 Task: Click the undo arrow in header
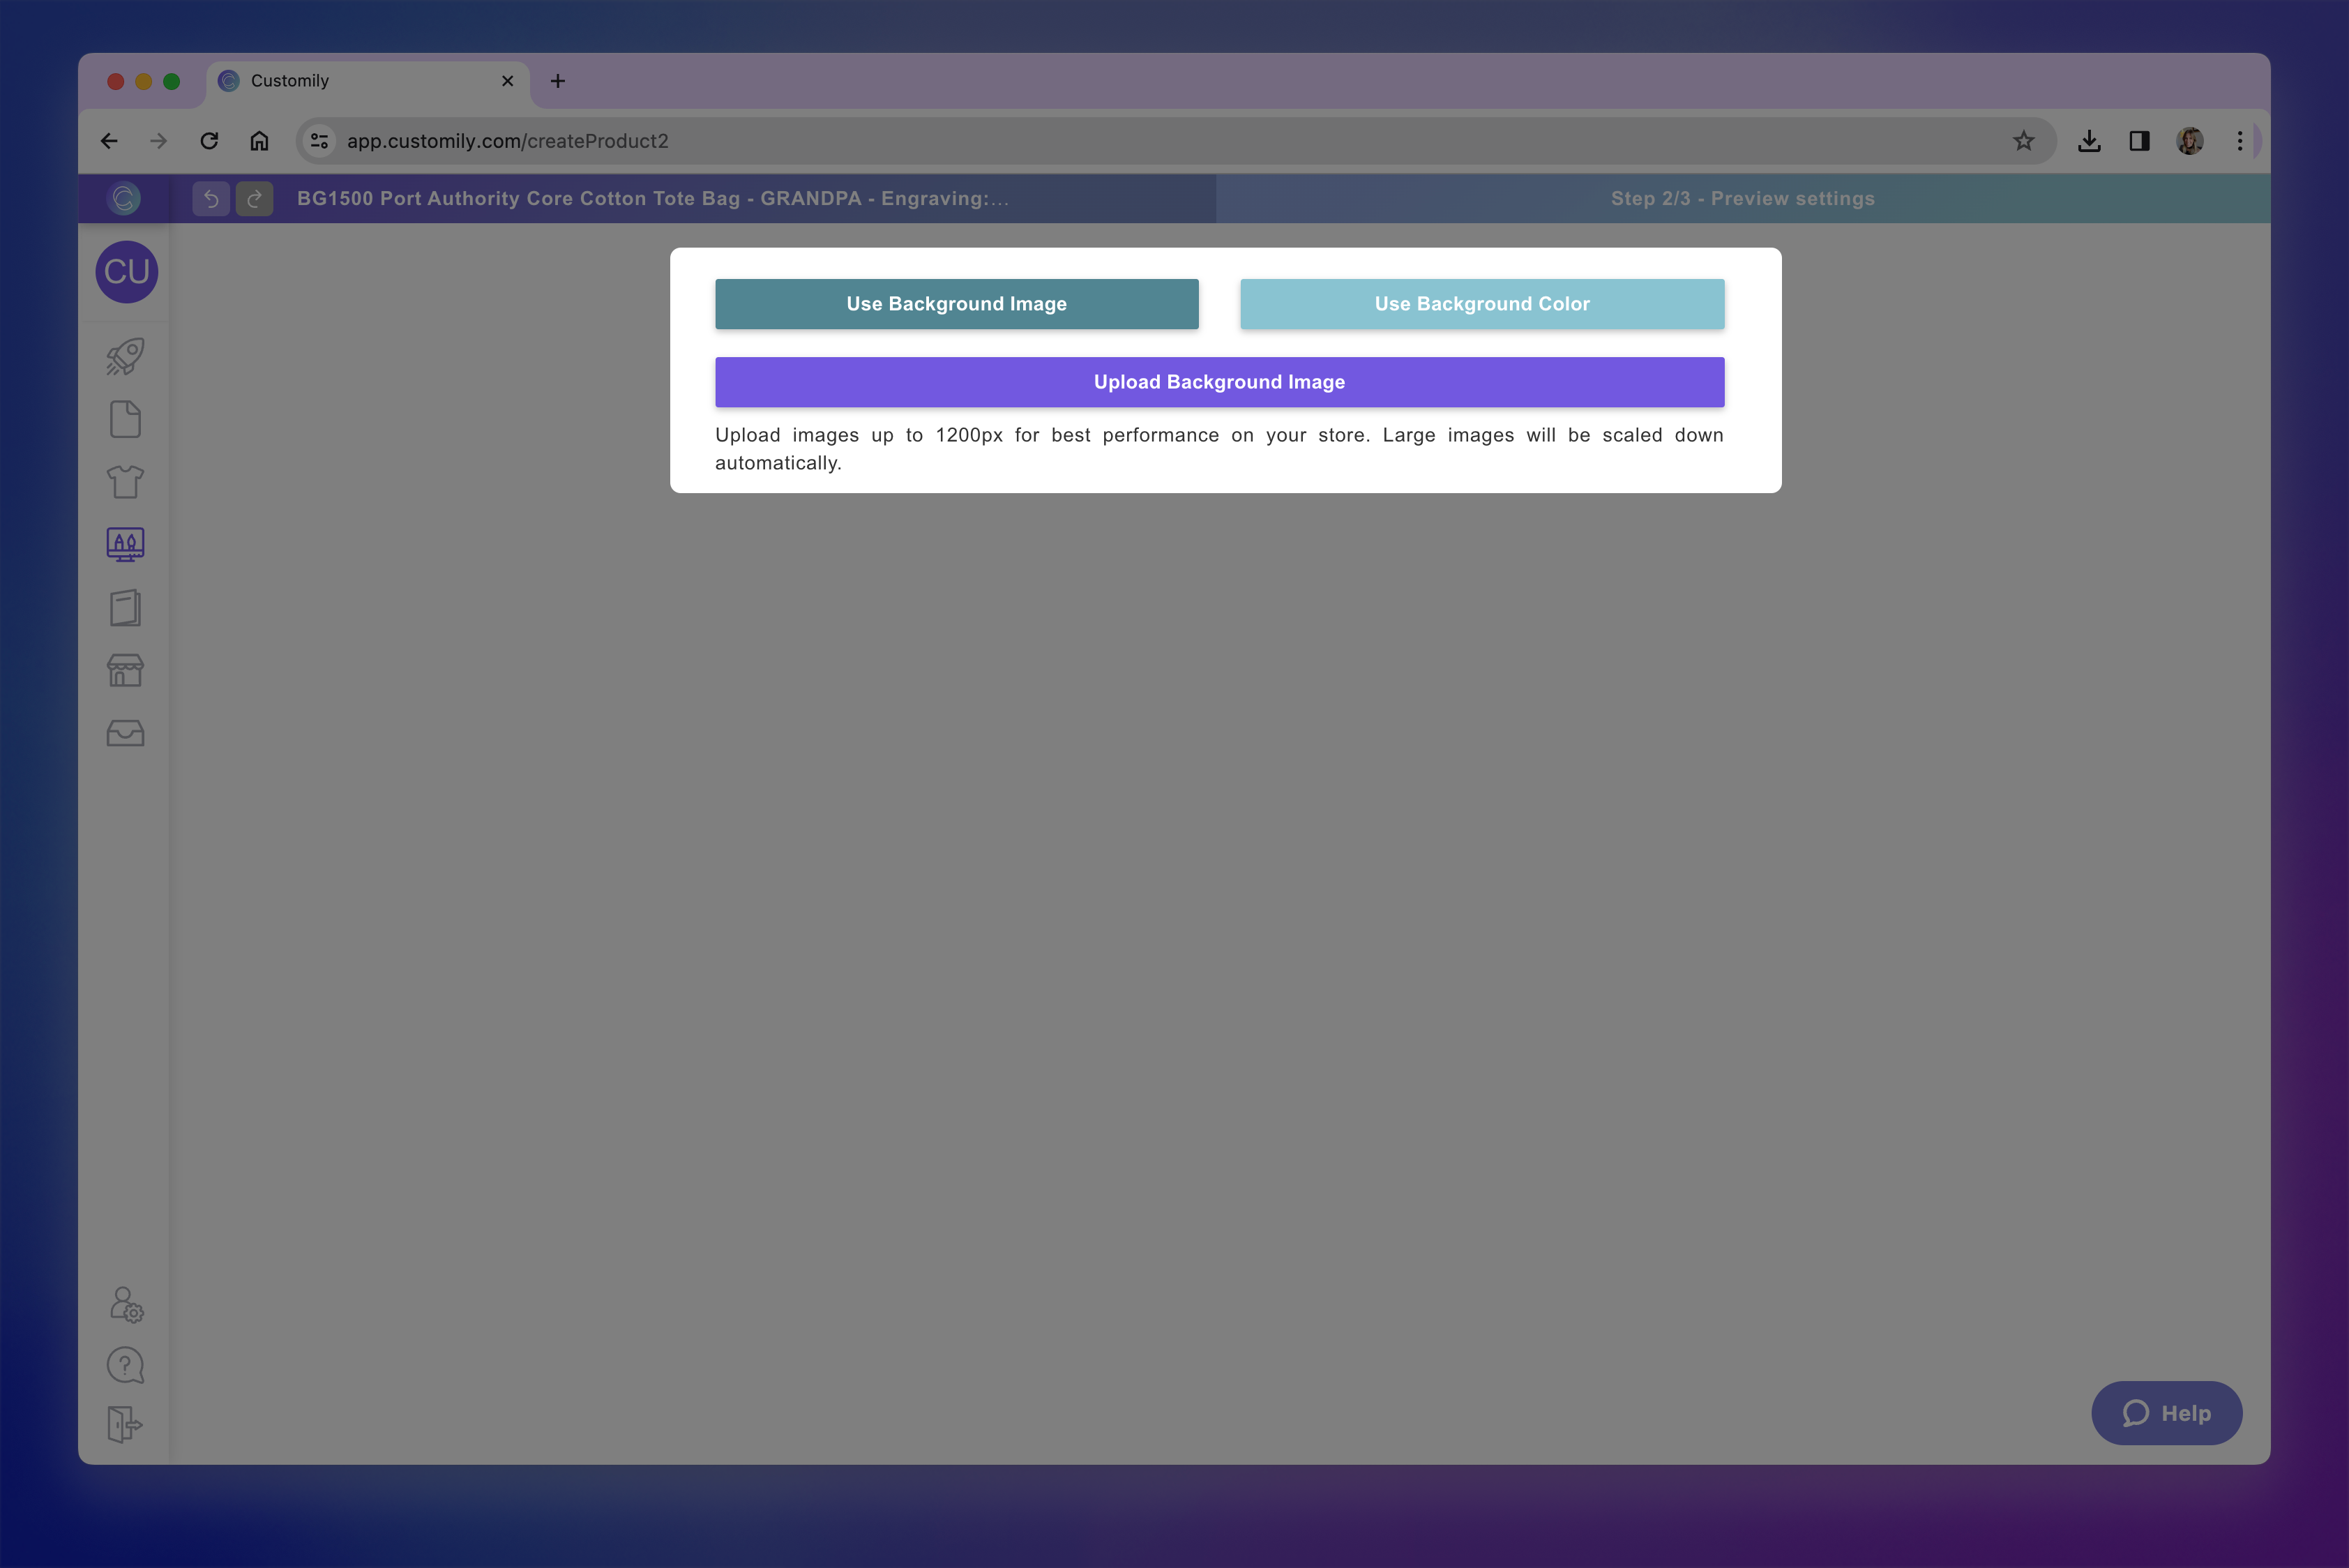(211, 199)
